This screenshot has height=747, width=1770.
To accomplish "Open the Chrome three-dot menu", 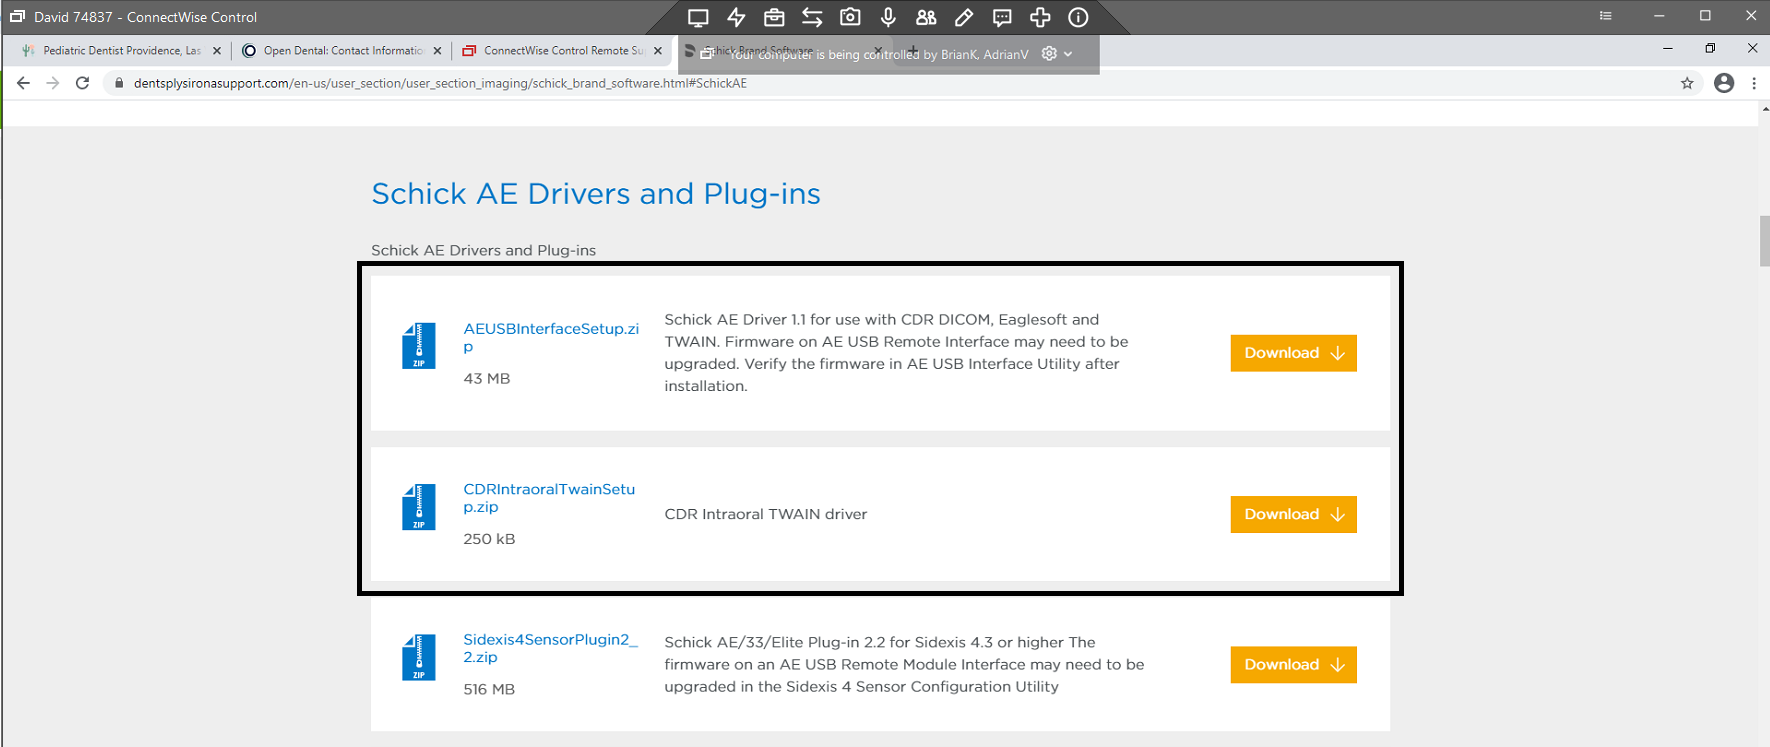I will click(x=1754, y=83).
